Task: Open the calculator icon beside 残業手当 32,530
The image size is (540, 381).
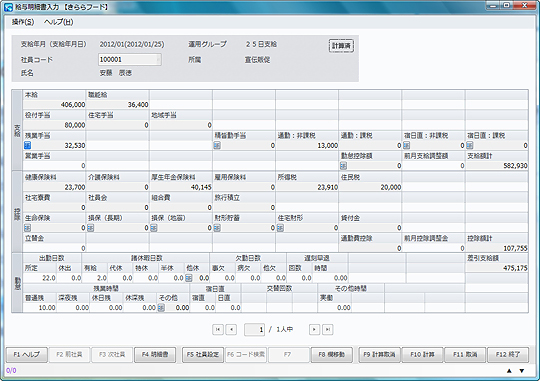Action: tap(27, 146)
